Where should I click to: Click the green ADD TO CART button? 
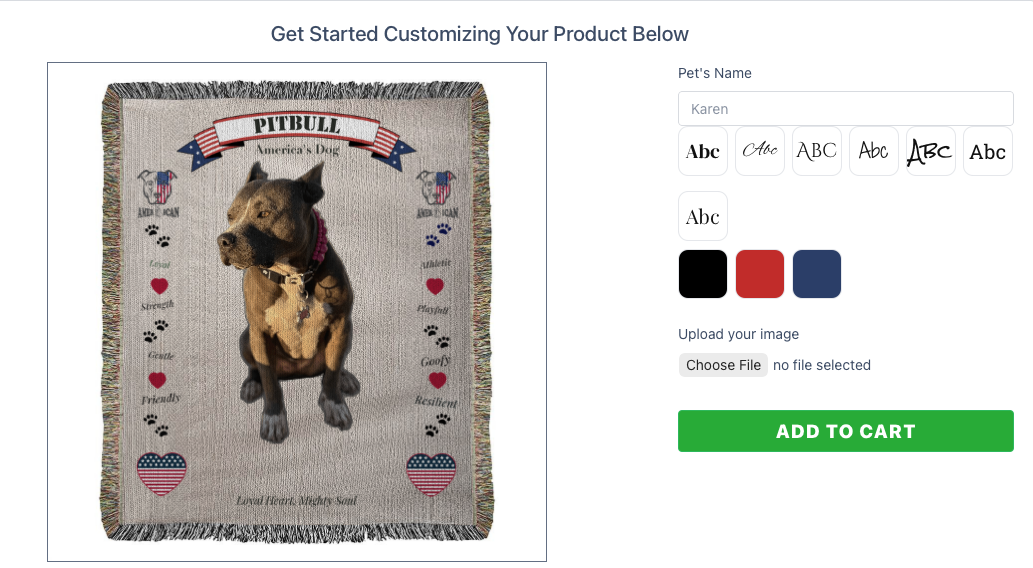pyautogui.click(x=845, y=431)
